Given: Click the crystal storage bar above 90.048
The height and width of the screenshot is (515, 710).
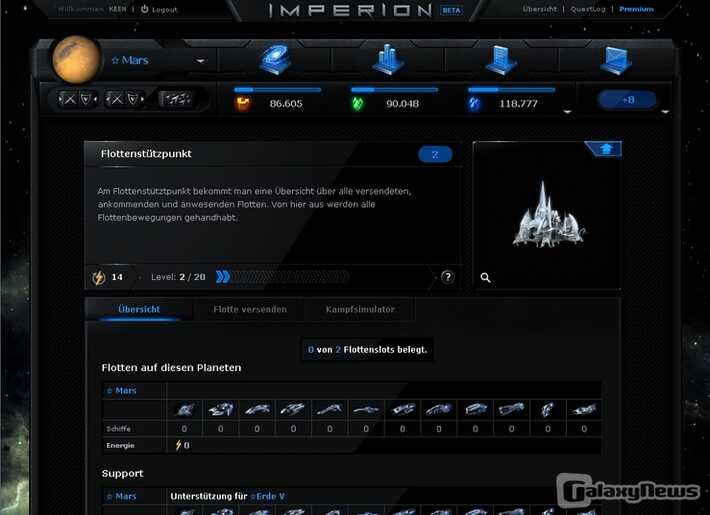Looking at the screenshot, I should (394, 90).
